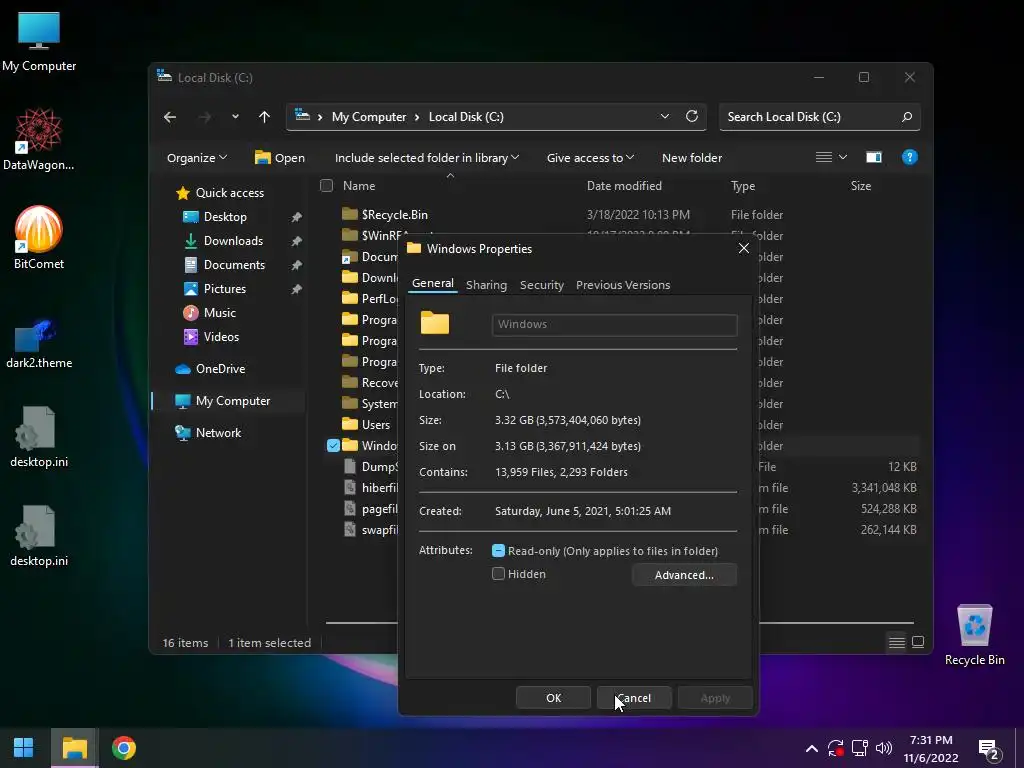
Task: Switch to Sharing tab
Action: point(487,285)
